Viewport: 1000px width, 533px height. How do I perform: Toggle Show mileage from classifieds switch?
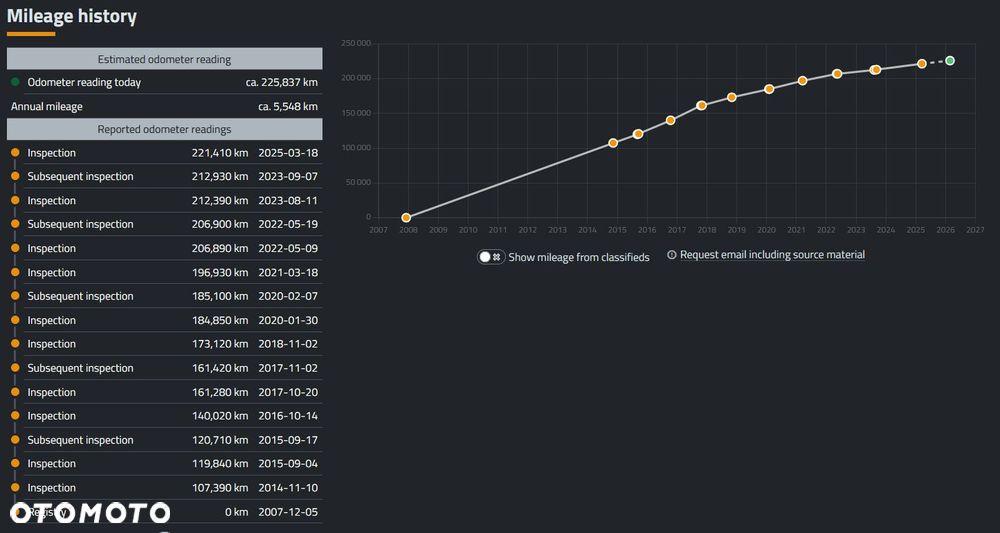491,257
